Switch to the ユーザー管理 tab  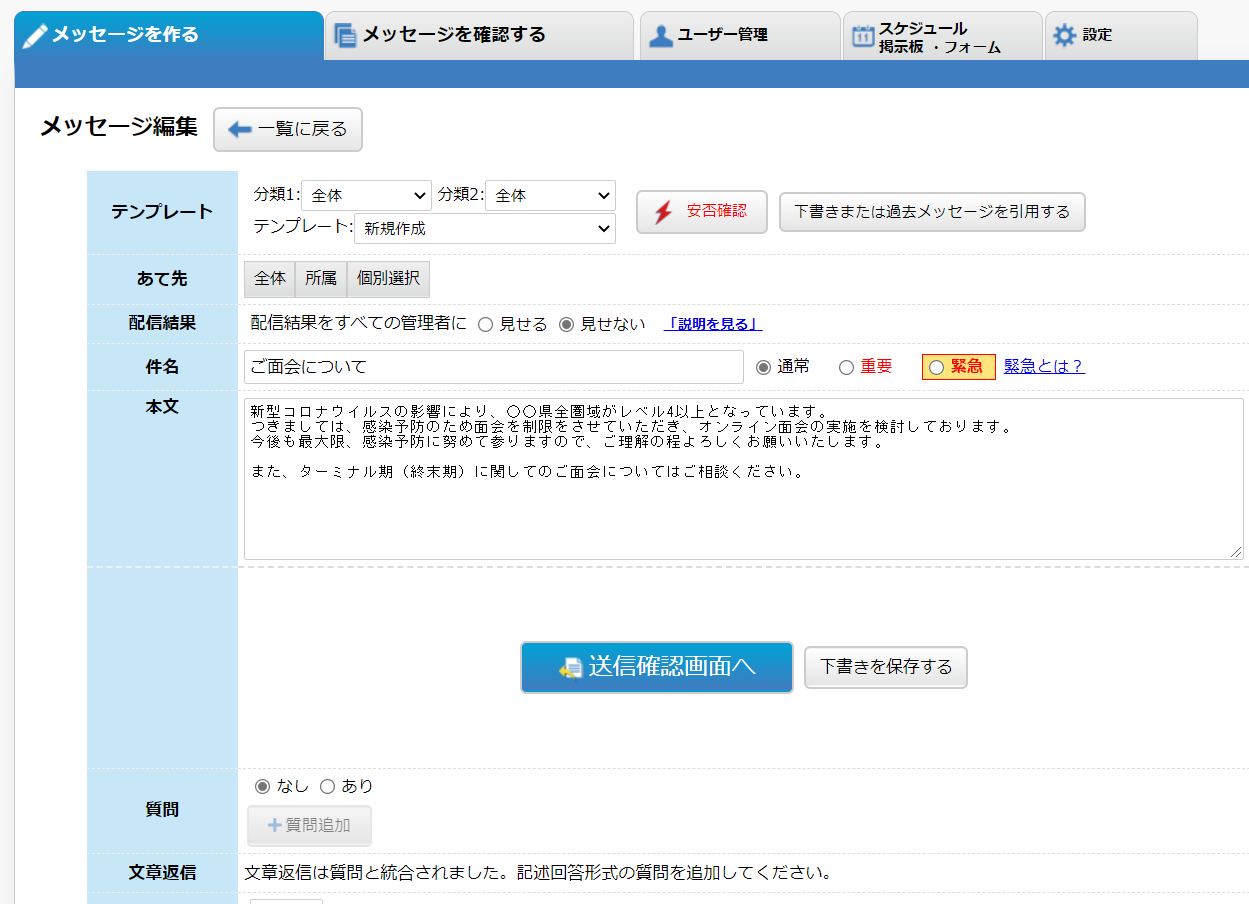740,36
